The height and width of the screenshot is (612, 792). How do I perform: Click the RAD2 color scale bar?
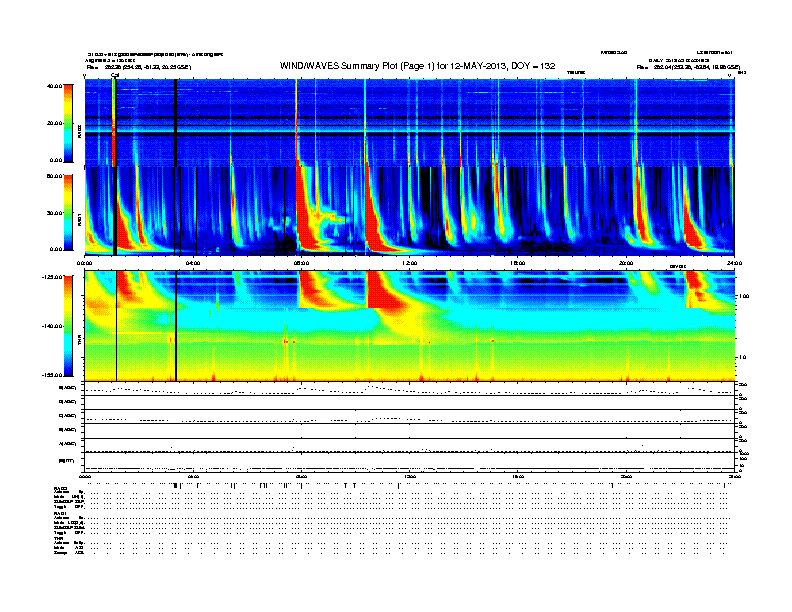pos(68,123)
